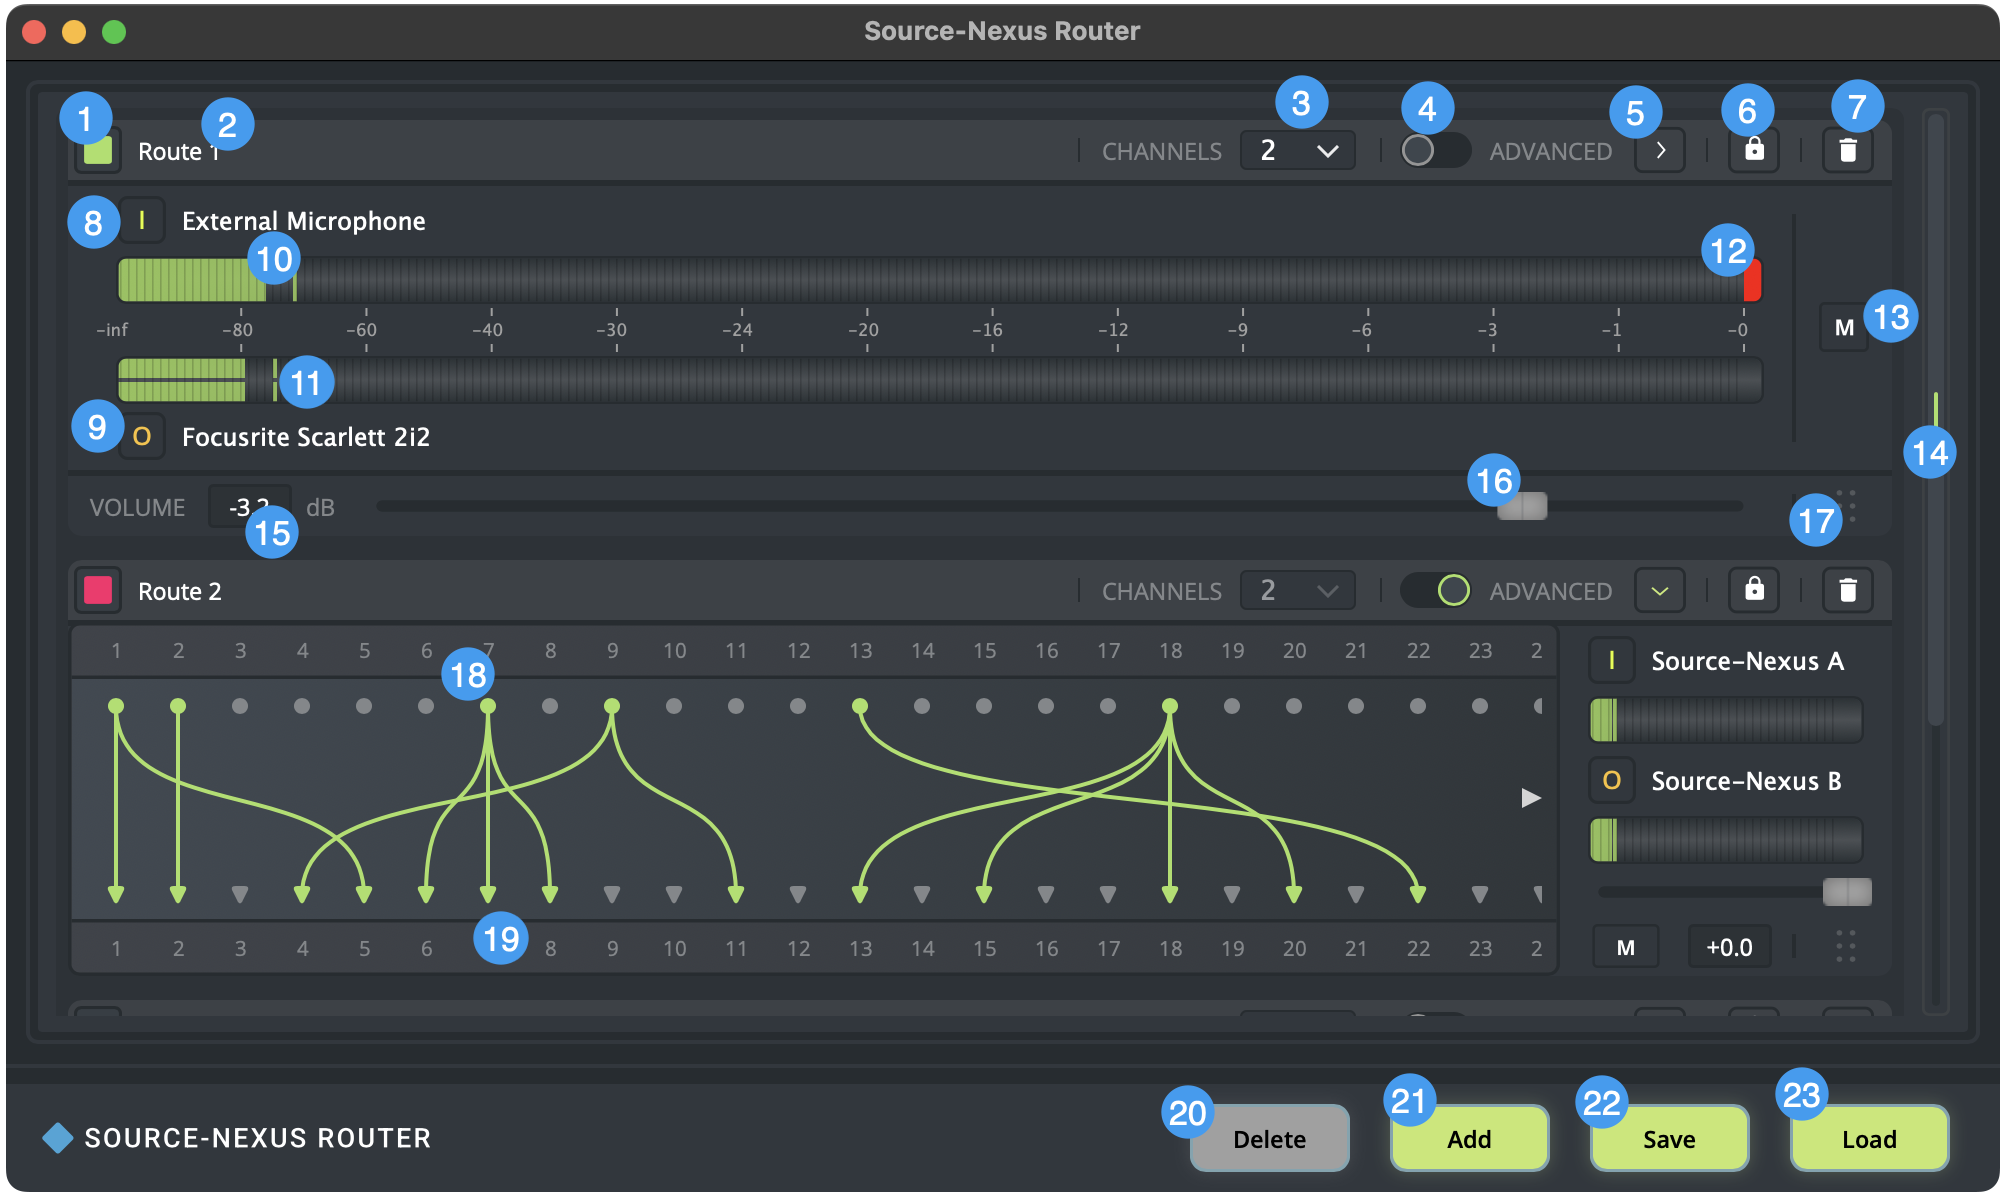This screenshot has height=1198, width=2004.
Task: Click External Microphone input 'I' icon
Action: click(x=142, y=220)
